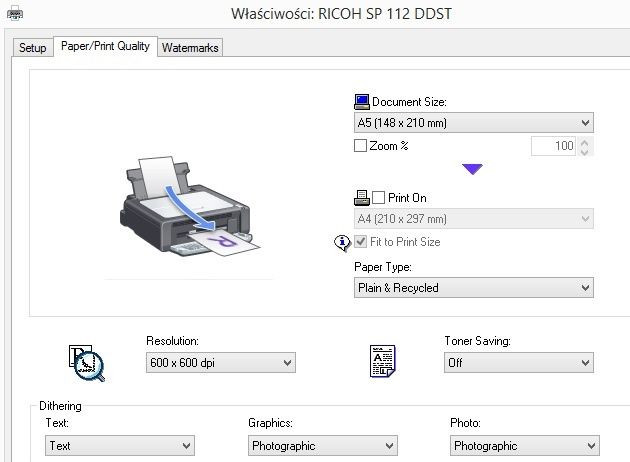The height and width of the screenshot is (462, 630).
Task: Click the Dithering group heading
Action: (x=60, y=406)
